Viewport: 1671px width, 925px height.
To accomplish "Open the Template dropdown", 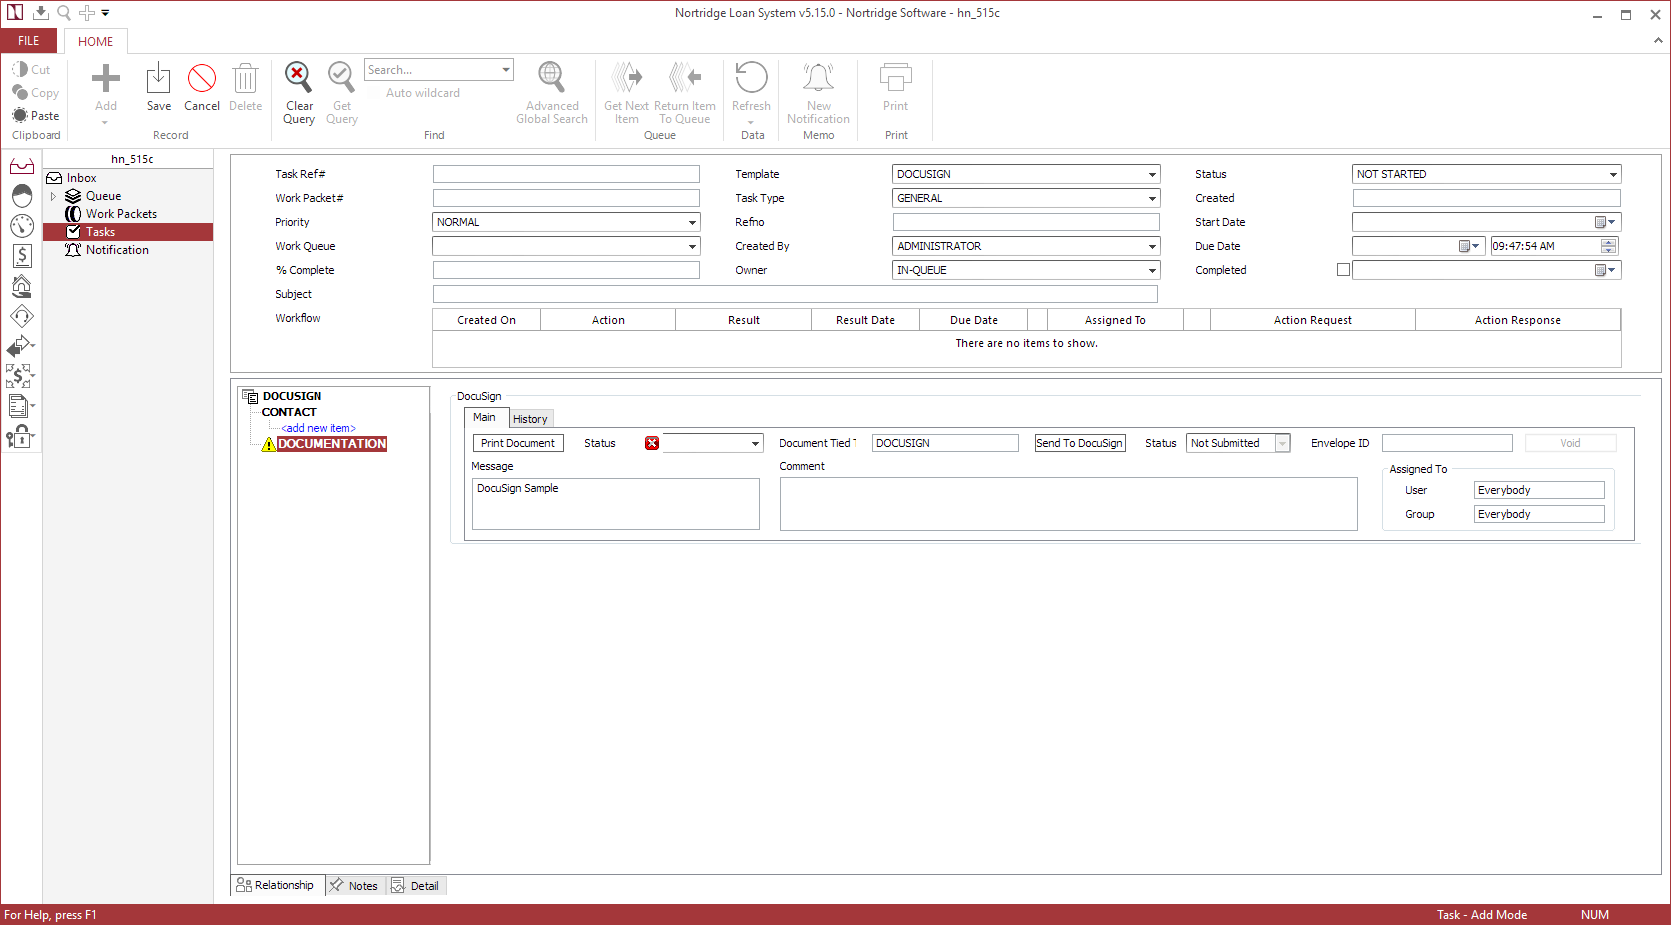I will click(x=1152, y=174).
